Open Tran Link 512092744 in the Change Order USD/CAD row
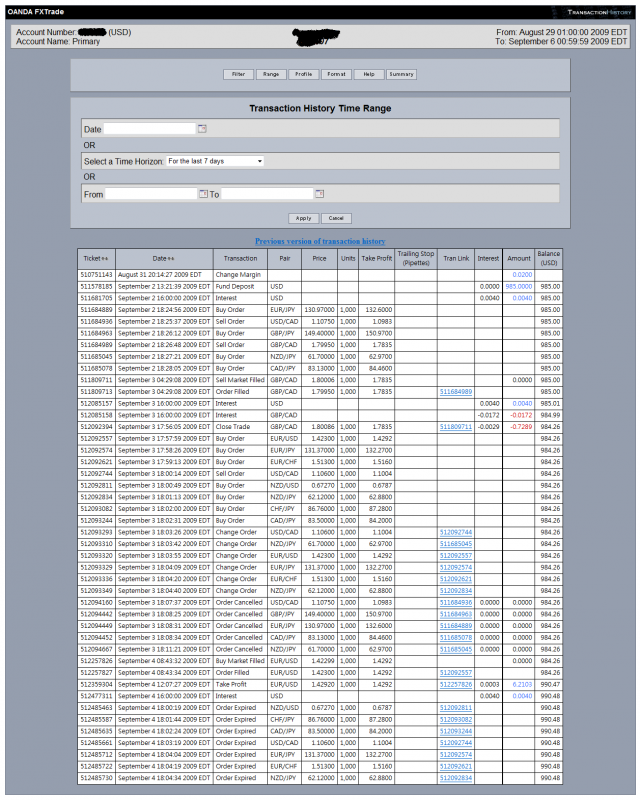The height and width of the screenshot is (801, 640). tap(456, 532)
